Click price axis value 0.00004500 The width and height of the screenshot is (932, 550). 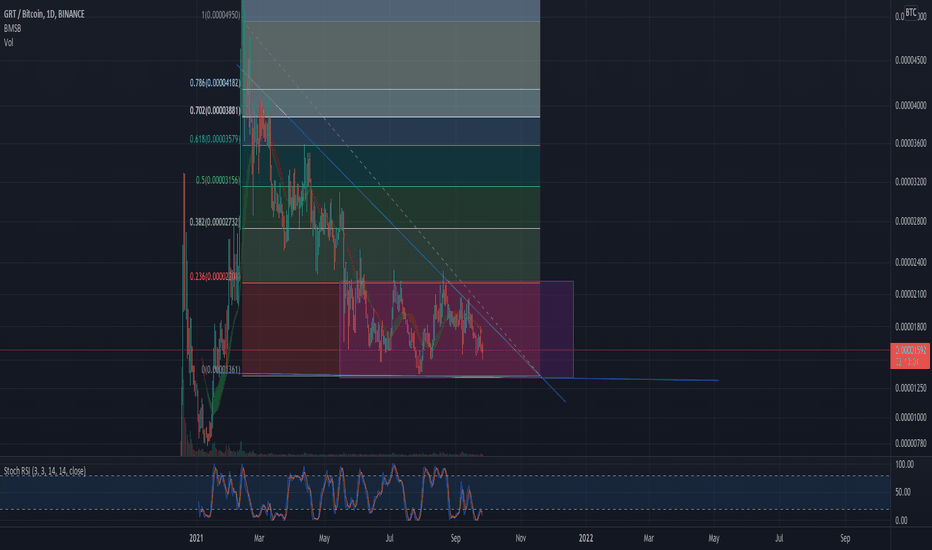tap(911, 60)
